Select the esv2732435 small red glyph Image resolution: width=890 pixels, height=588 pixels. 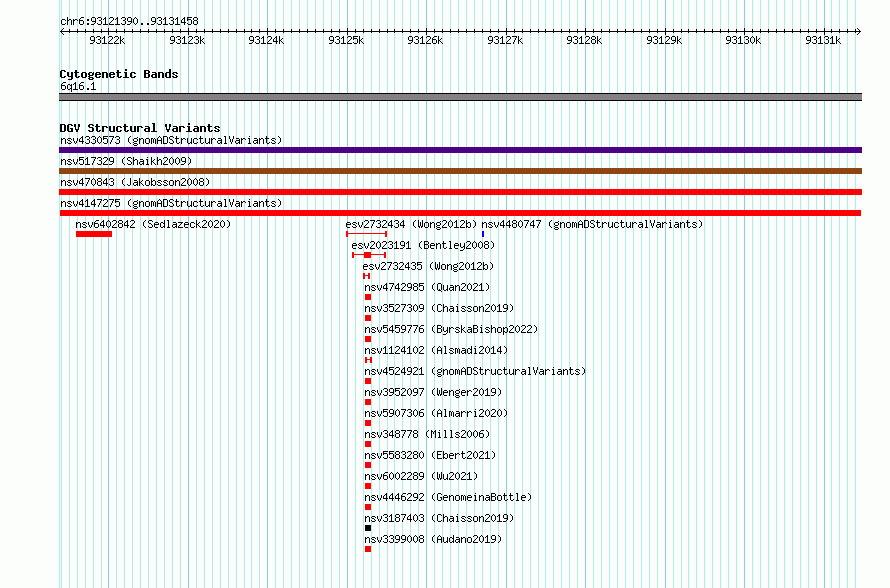[x=367, y=276]
